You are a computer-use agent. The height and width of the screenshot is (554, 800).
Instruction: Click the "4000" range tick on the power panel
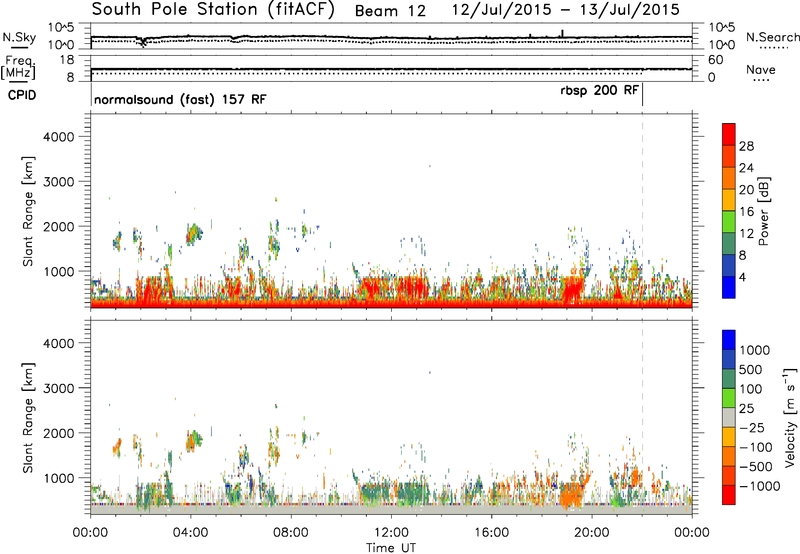coord(59,137)
